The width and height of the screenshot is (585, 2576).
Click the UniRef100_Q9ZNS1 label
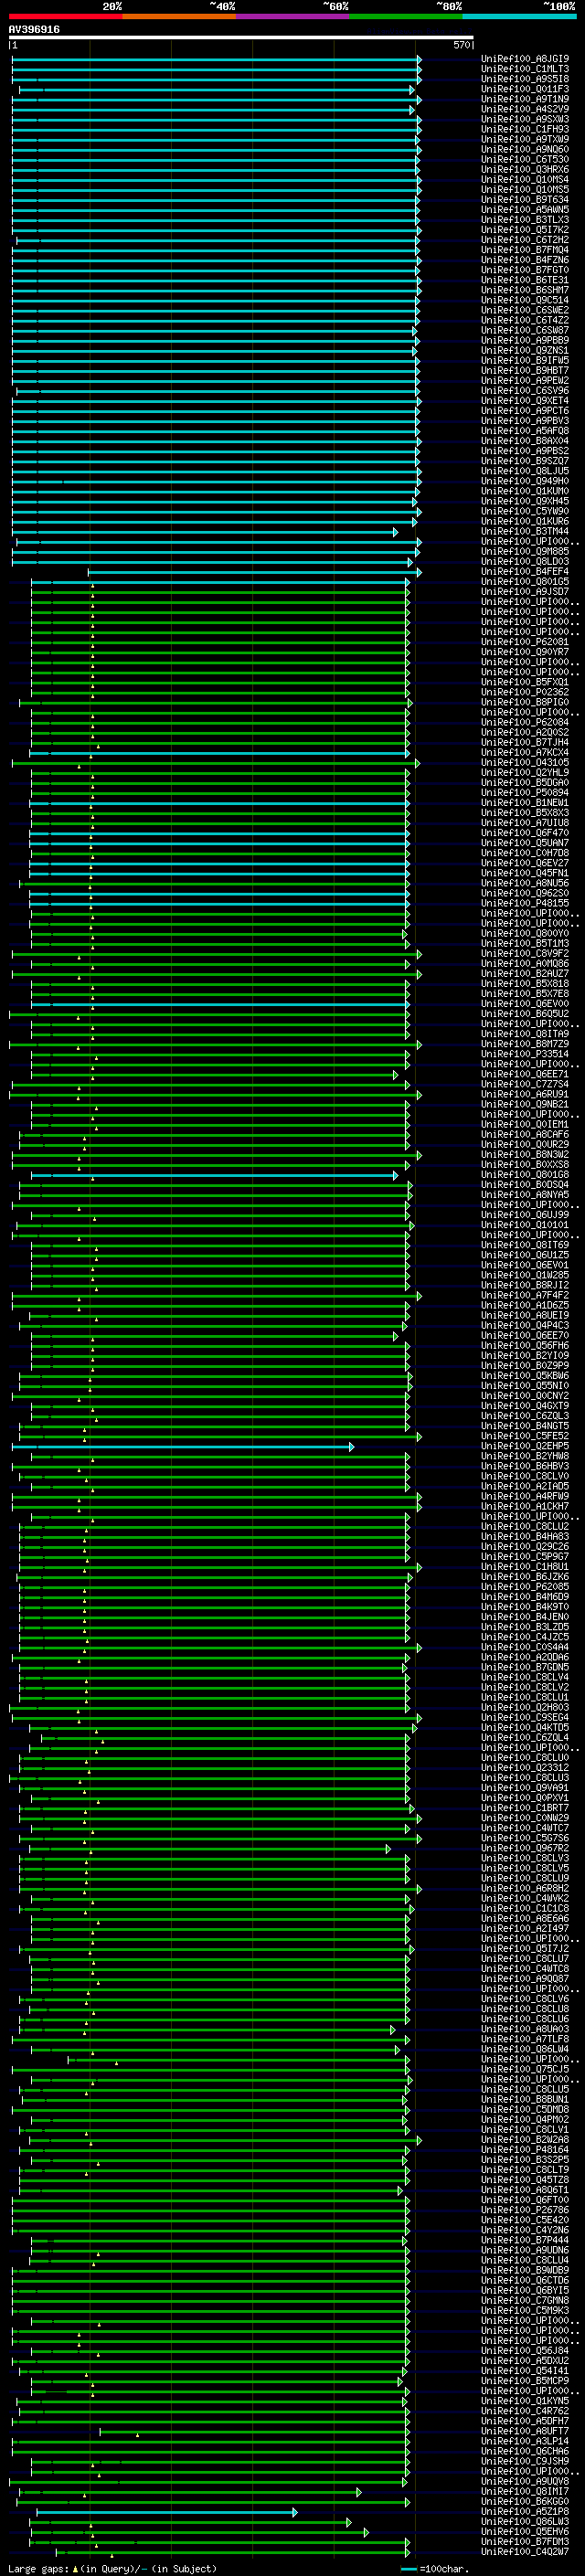click(525, 351)
